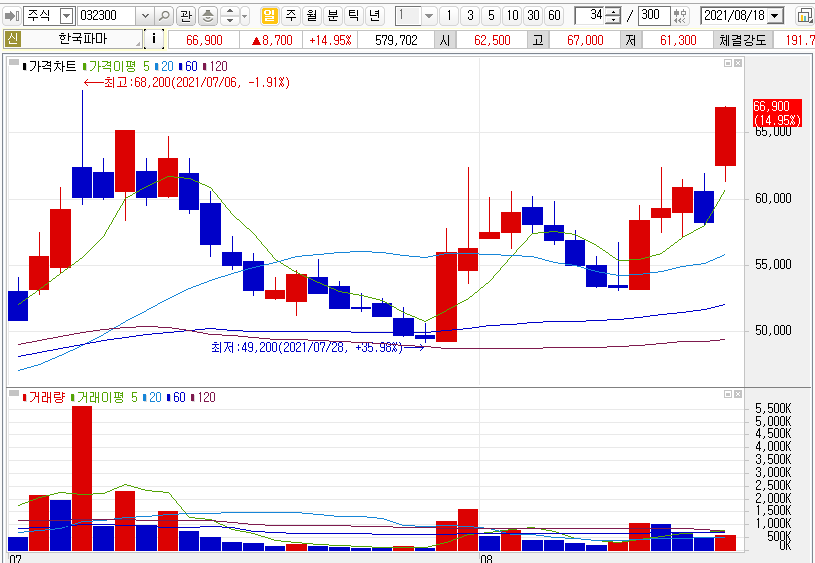Click the 120 moving average legend in price chart
Screen dimensions: 815x563
point(216,67)
